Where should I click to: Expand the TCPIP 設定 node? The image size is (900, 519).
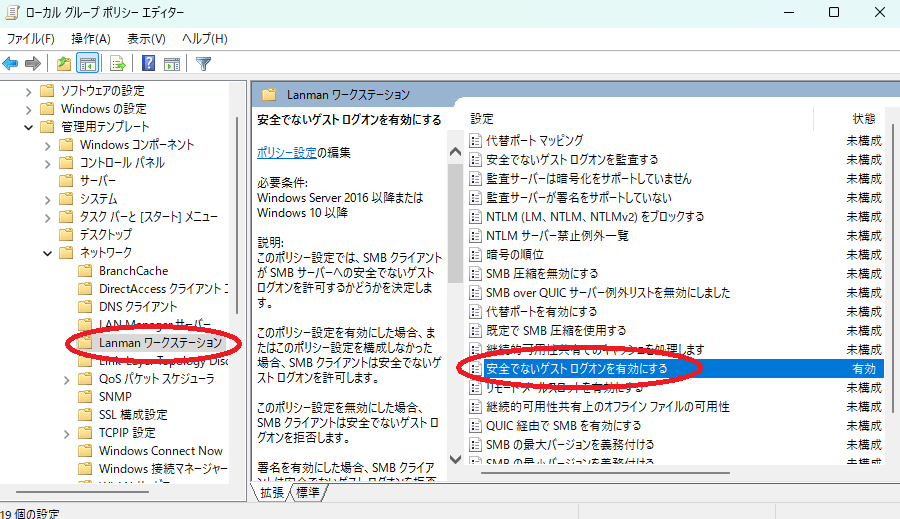[x=66, y=433]
